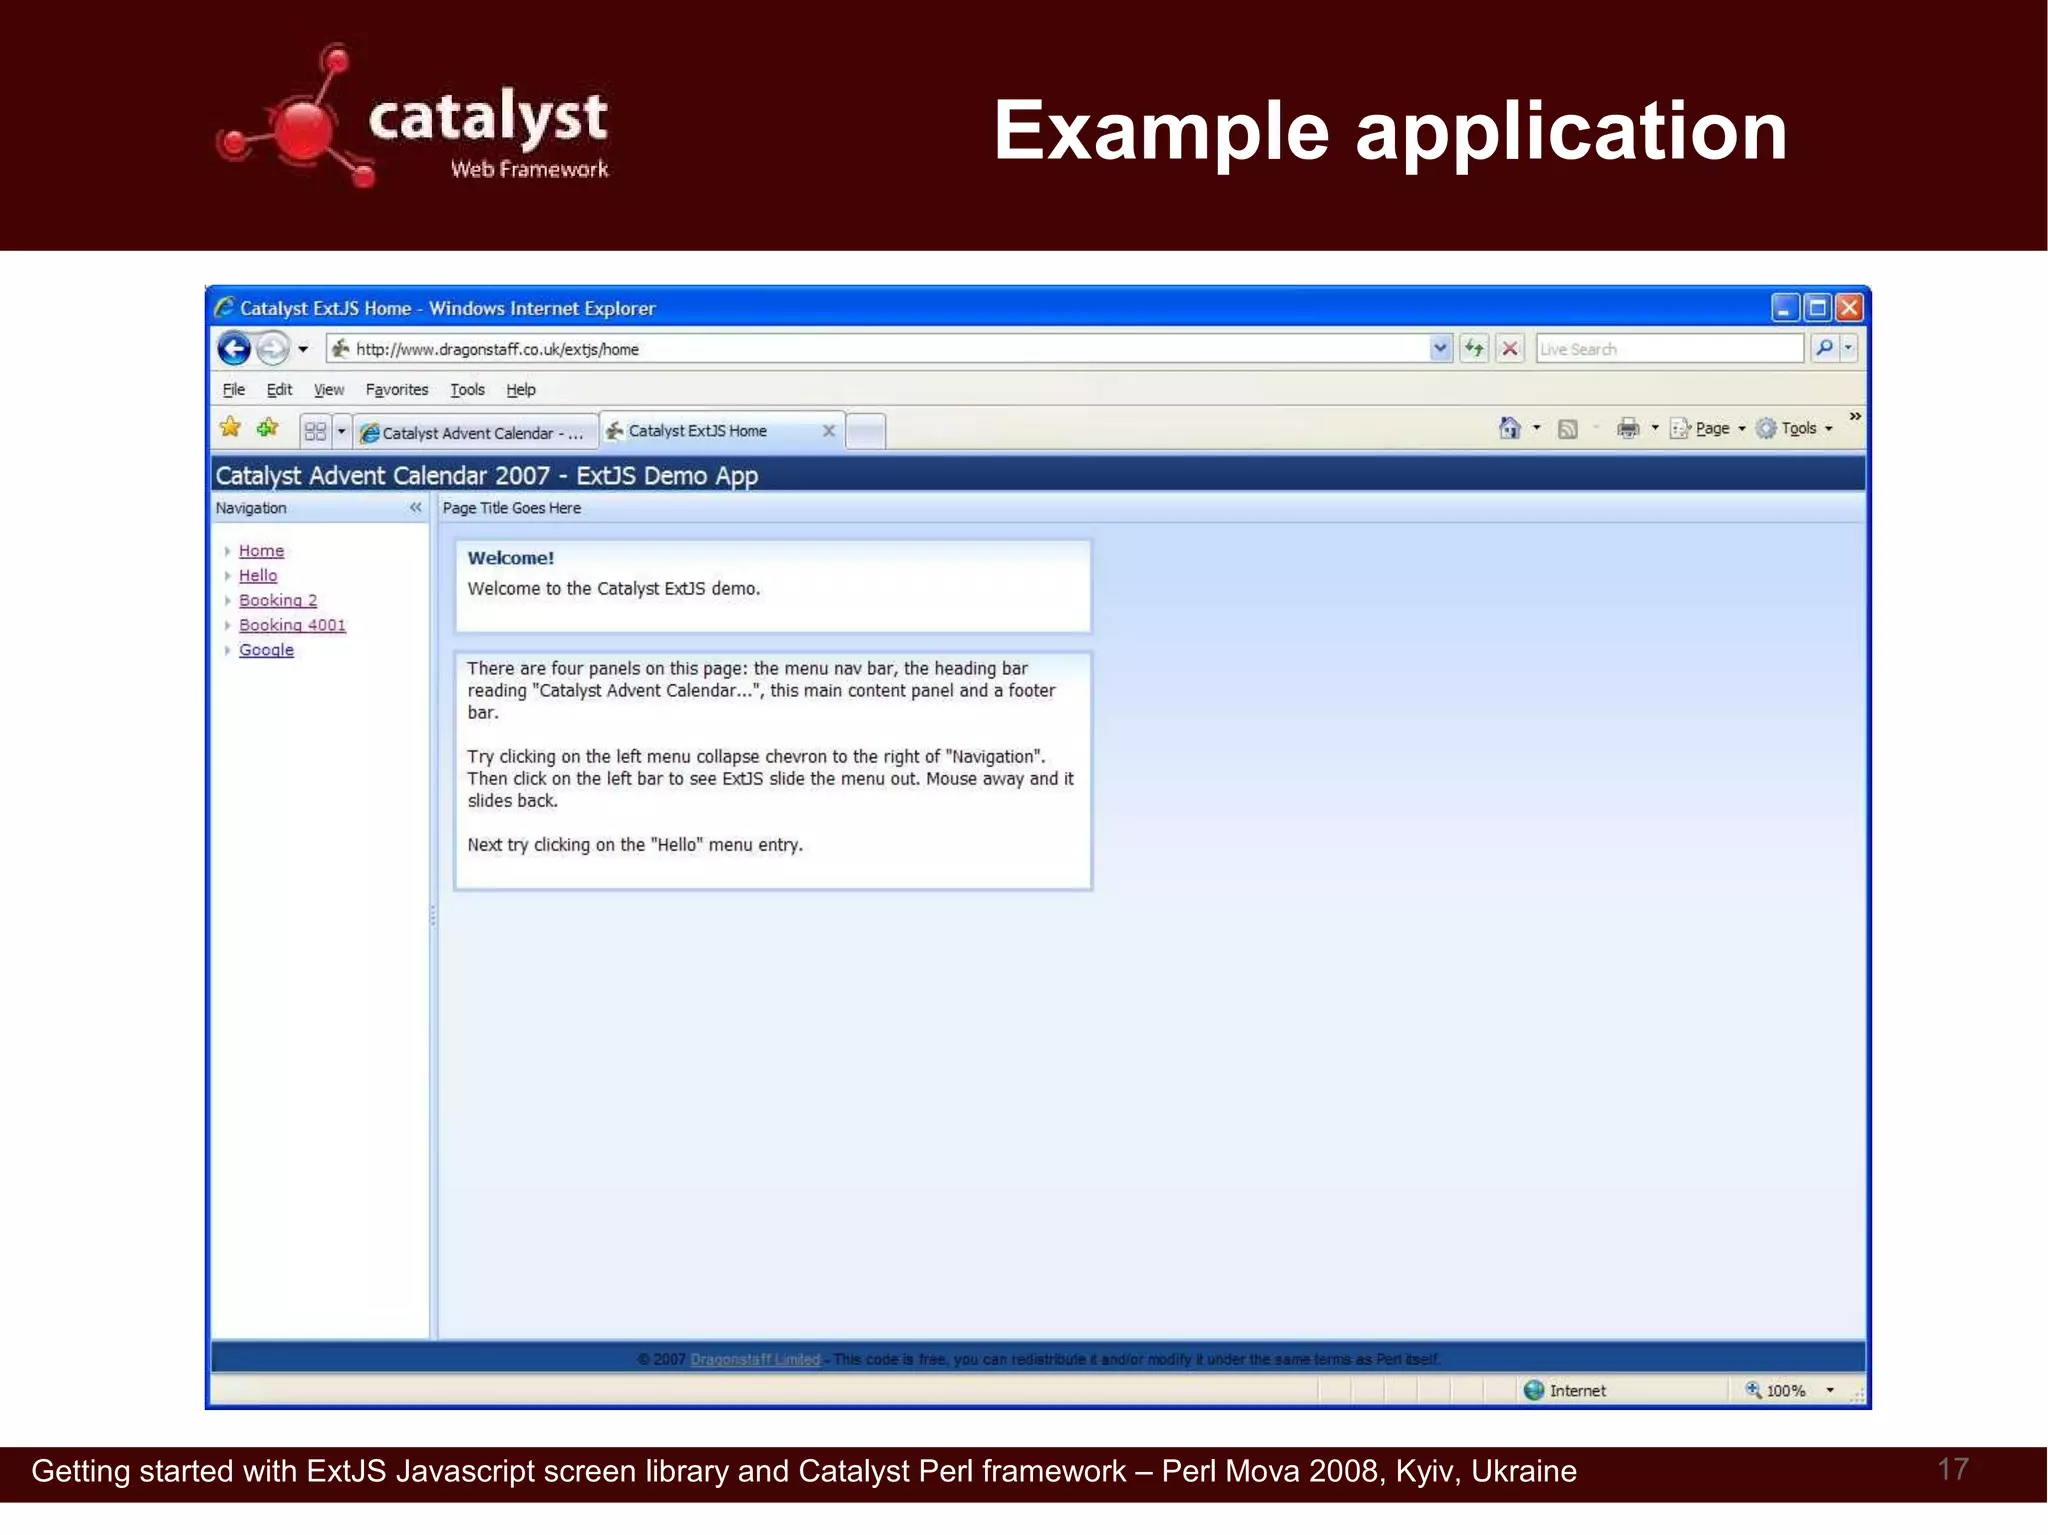Click the Hello navigation link

258,575
